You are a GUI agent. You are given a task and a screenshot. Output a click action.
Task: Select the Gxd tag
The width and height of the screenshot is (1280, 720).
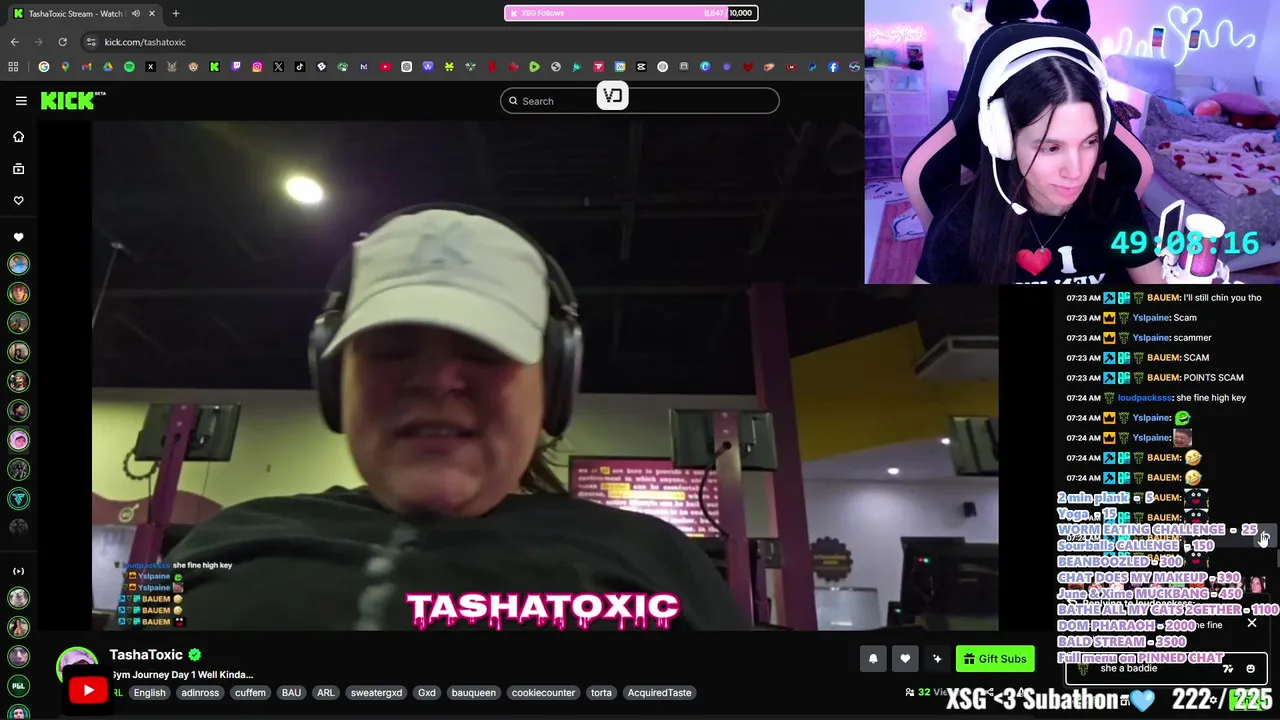[x=427, y=692]
